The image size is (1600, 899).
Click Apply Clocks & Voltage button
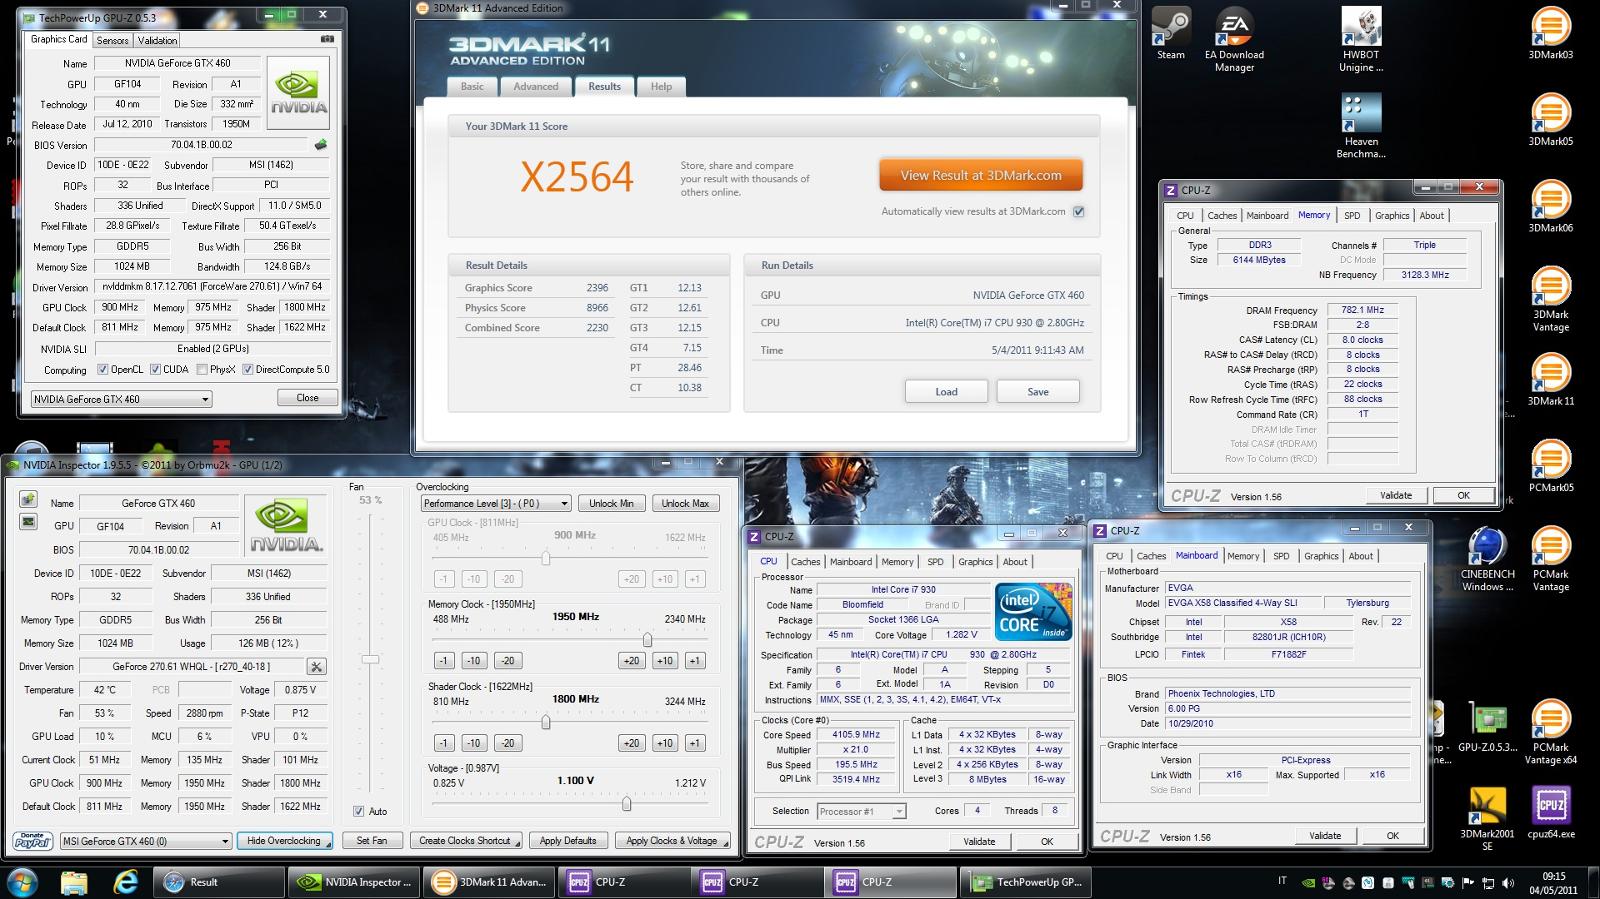click(x=672, y=841)
